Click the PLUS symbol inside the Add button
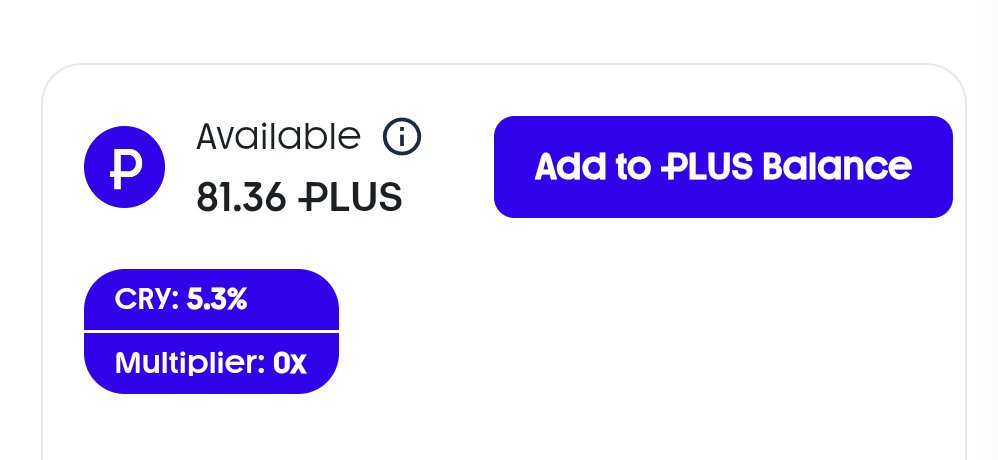The height and width of the screenshot is (460, 998). (x=707, y=166)
